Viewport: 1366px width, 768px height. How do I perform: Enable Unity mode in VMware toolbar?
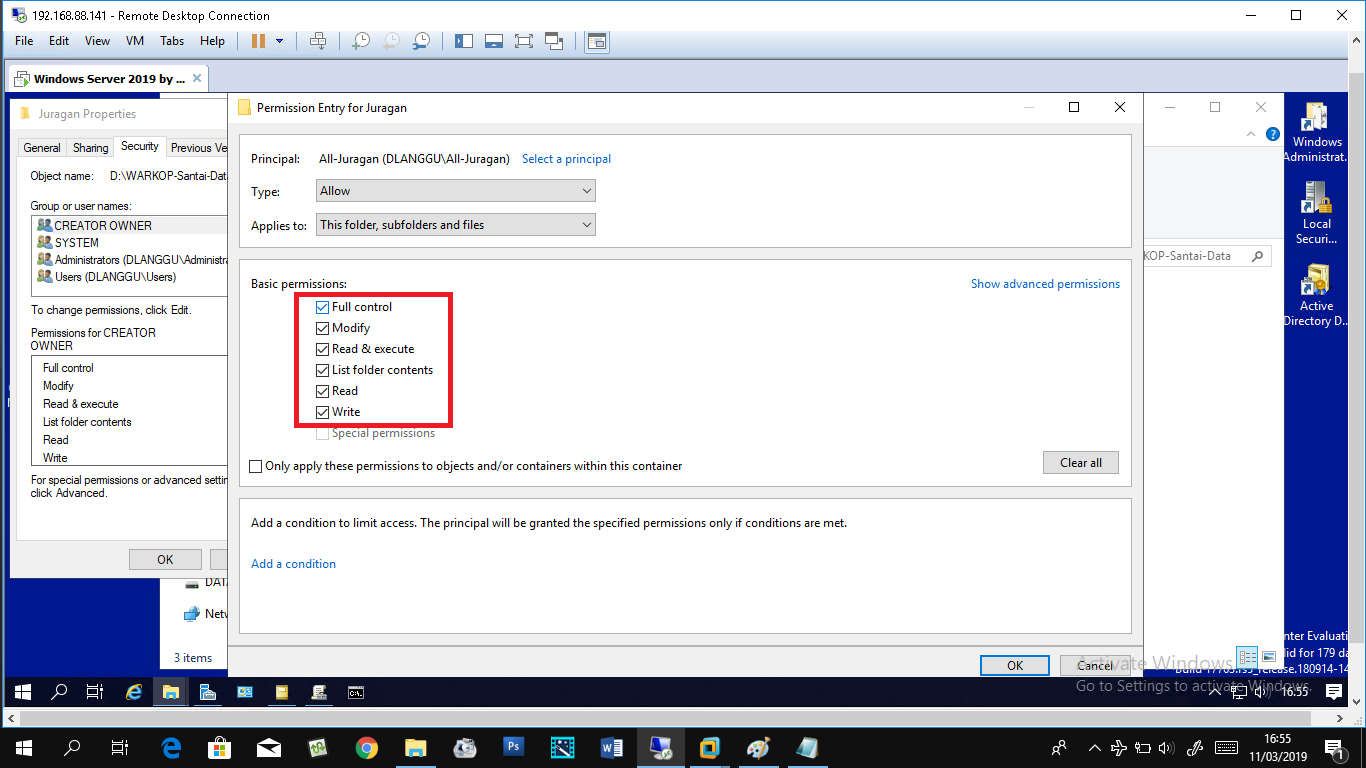coord(553,41)
